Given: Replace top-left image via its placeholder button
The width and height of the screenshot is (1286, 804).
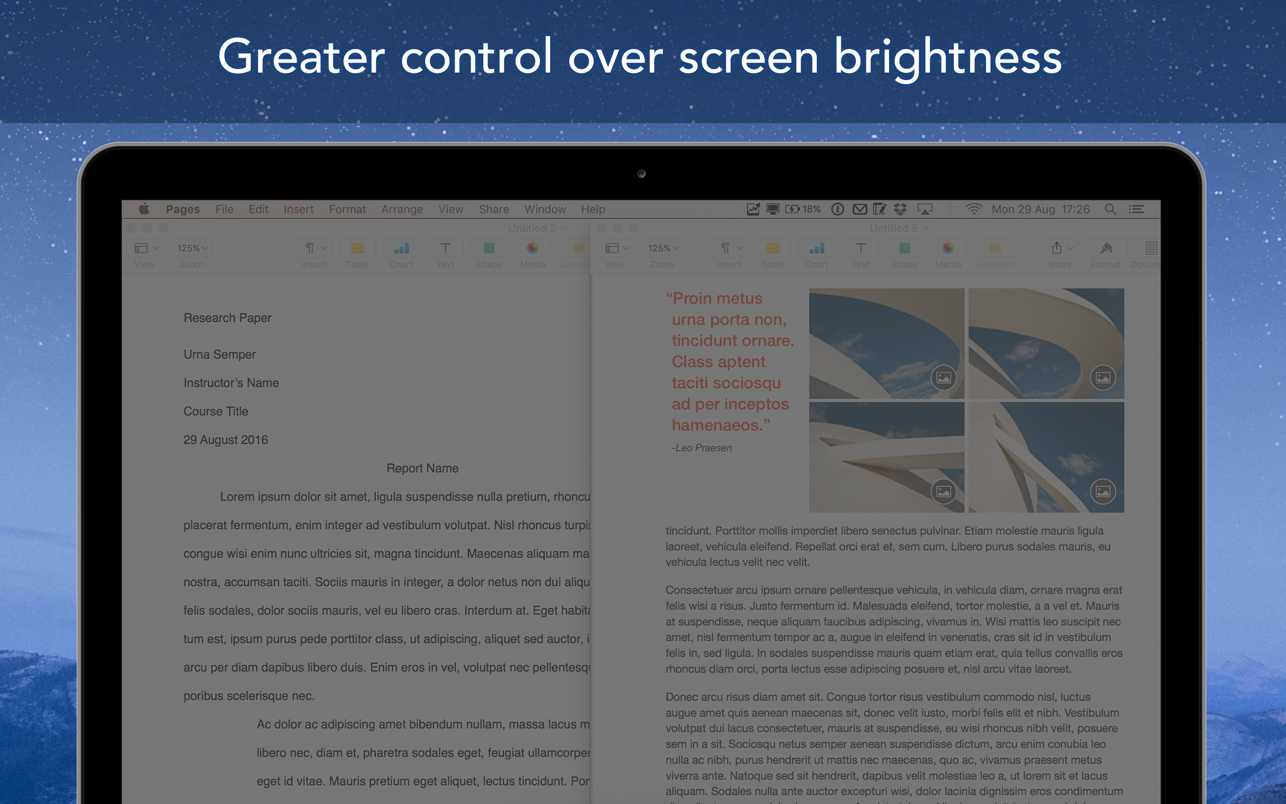Looking at the screenshot, I should [943, 378].
